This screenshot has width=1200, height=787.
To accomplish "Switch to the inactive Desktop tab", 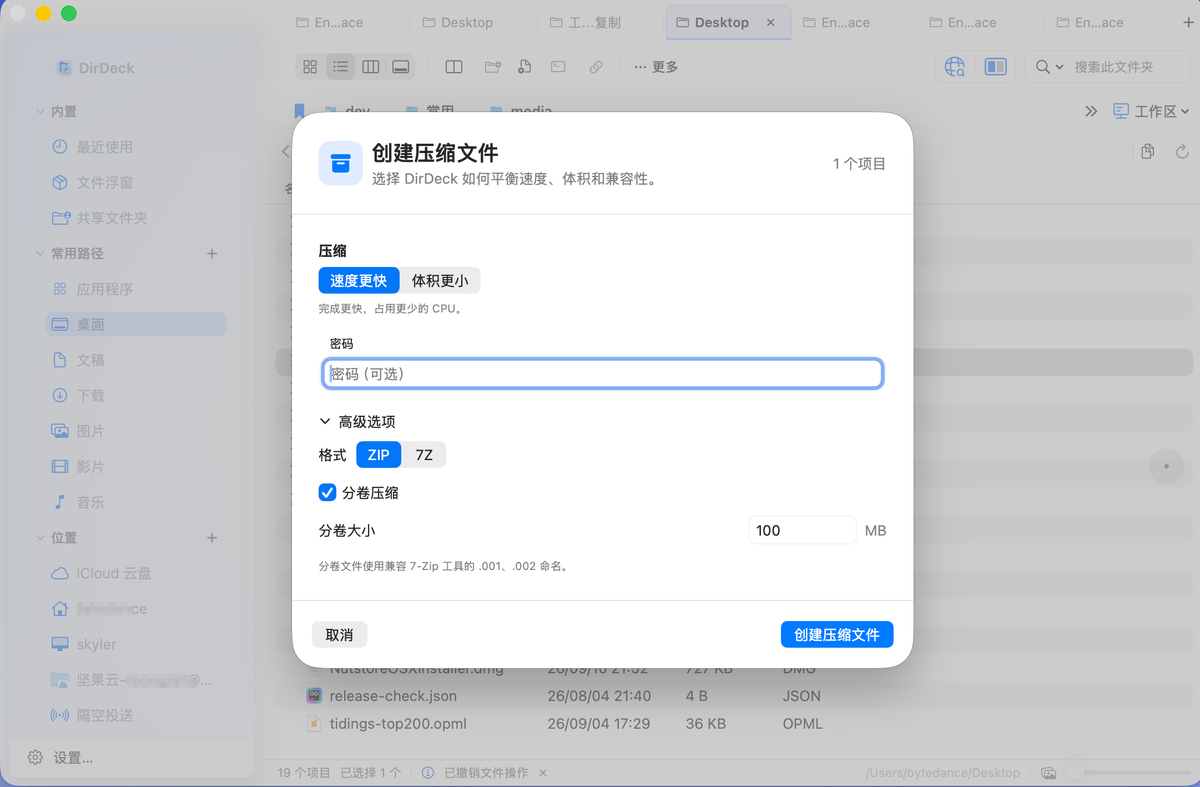I will click(x=457, y=22).
